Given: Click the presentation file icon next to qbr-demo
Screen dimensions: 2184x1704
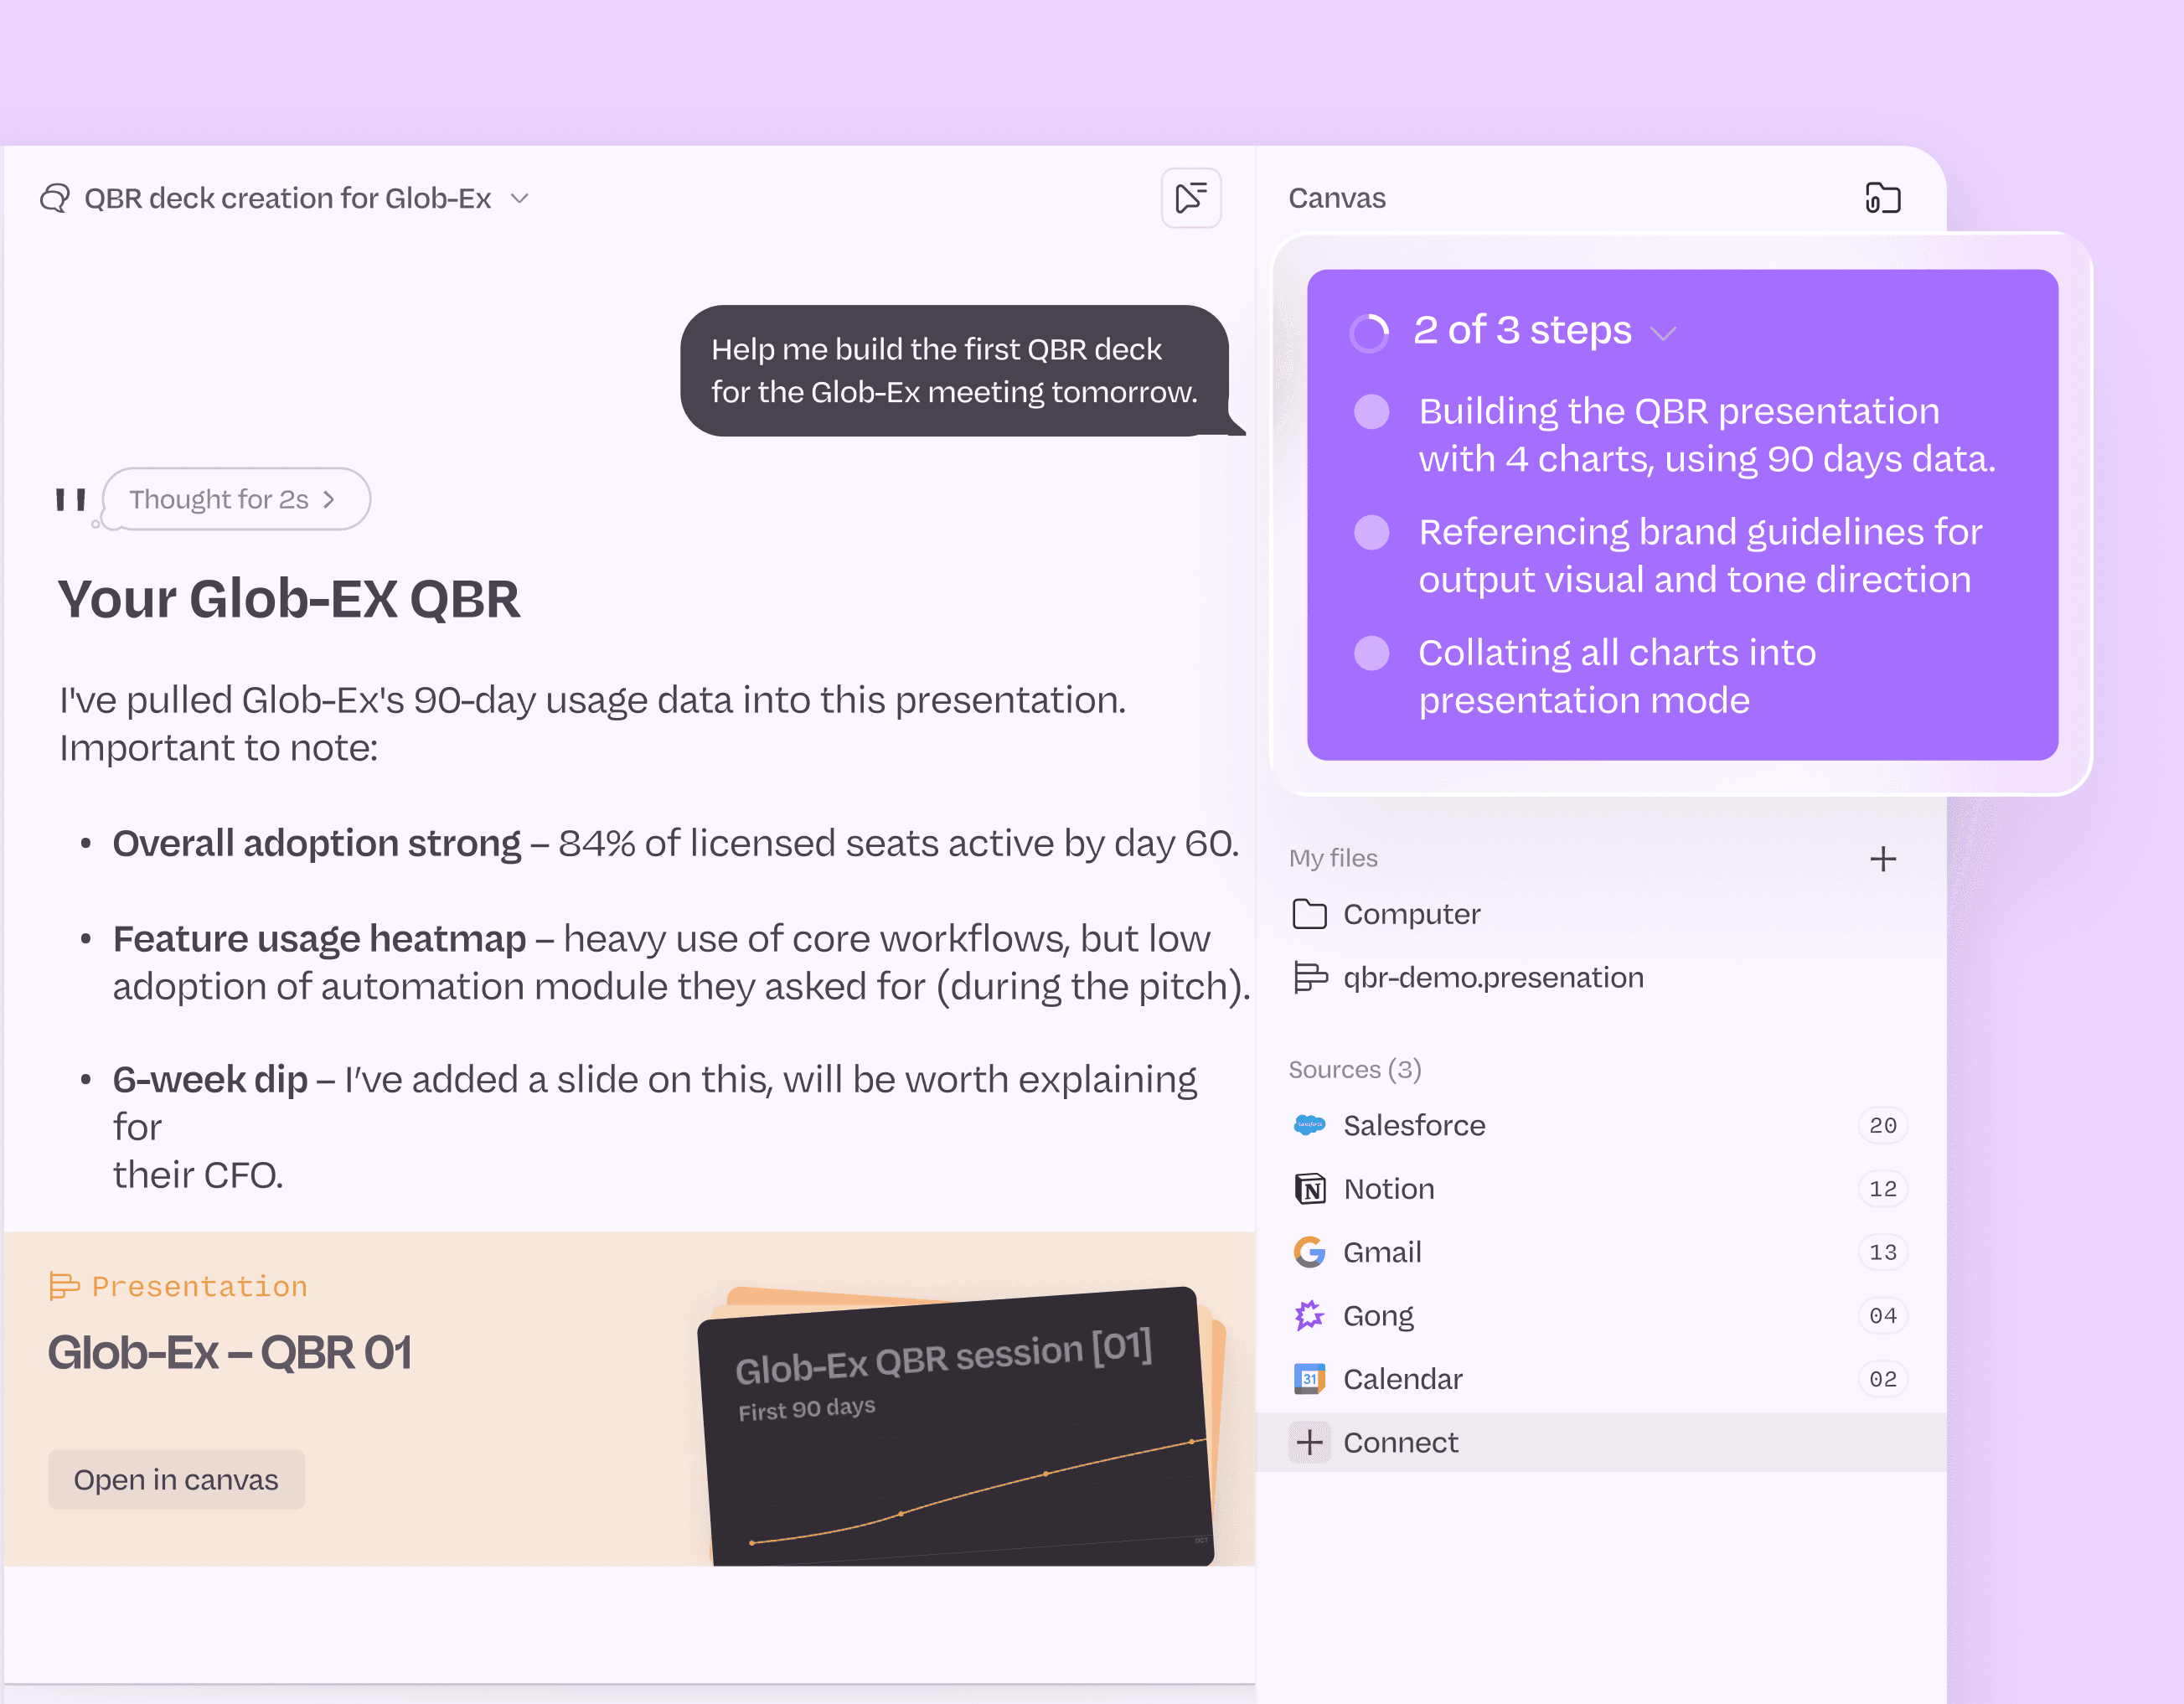Looking at the screenshot, I should pos(1310,977).
